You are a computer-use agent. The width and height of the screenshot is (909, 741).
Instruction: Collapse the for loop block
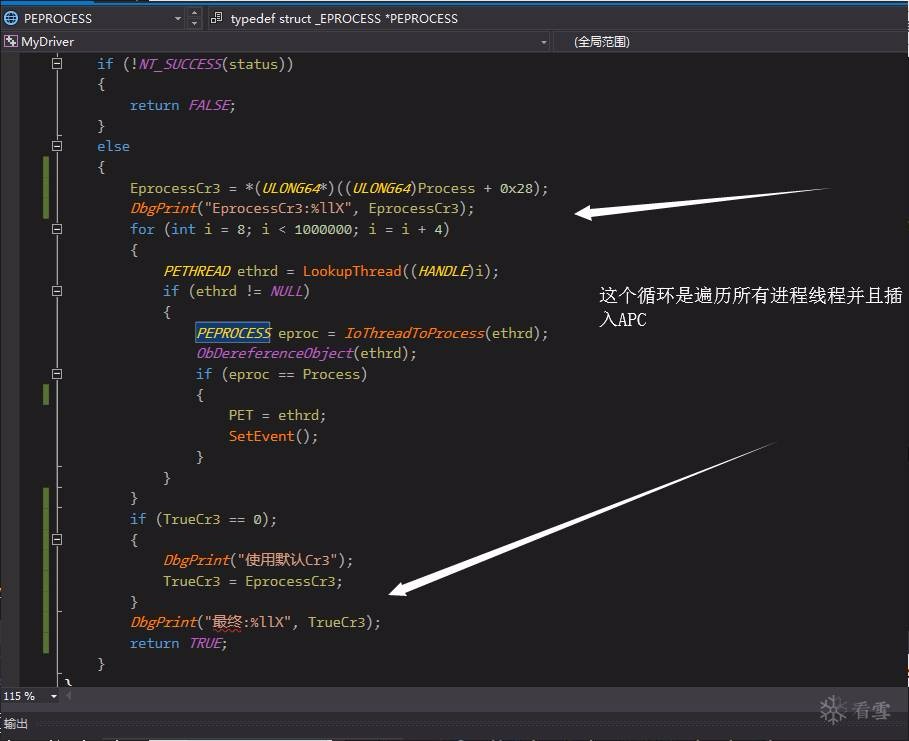[57, 229]
